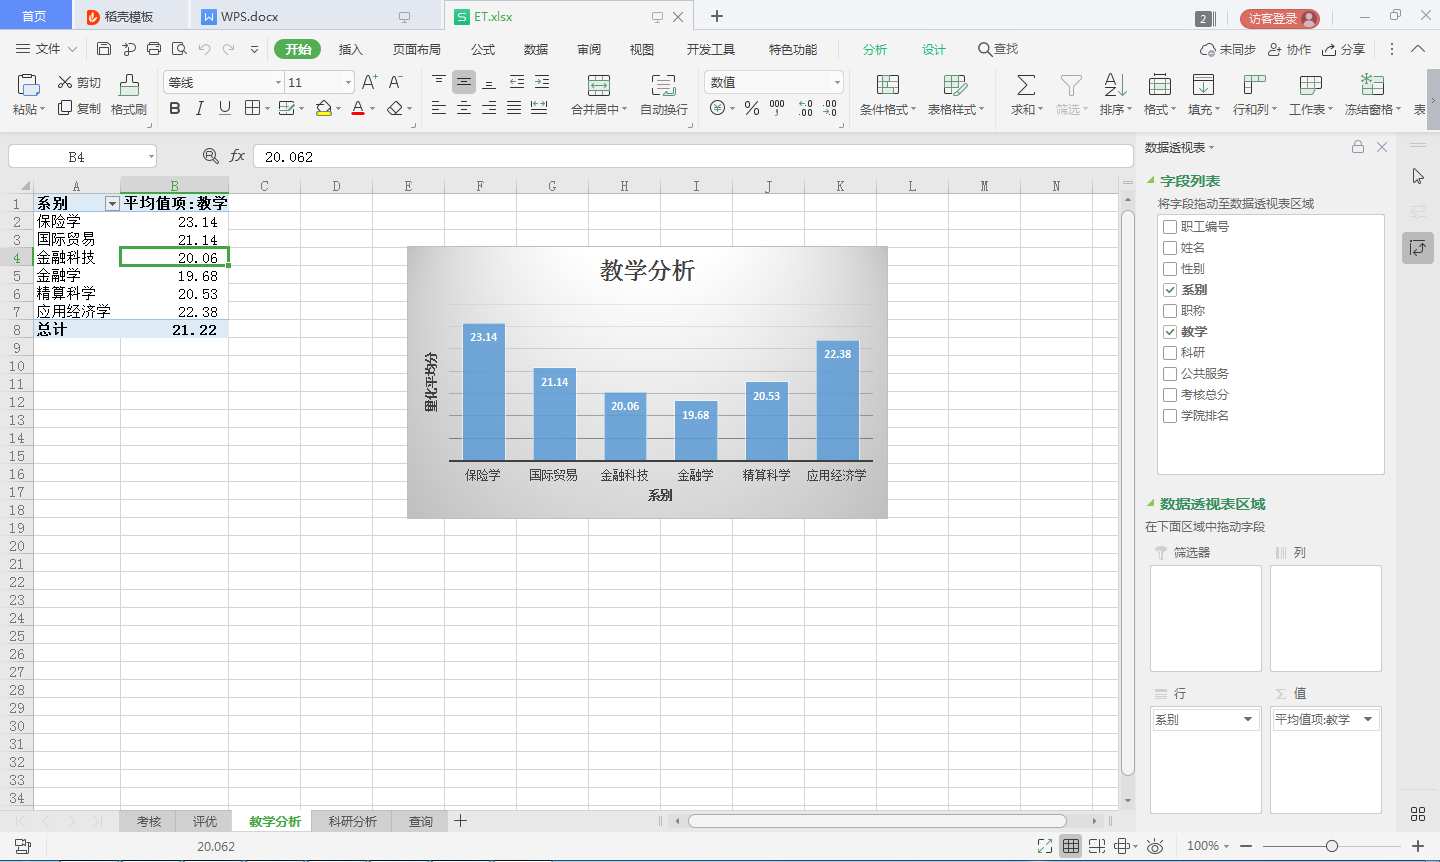
Task: Click the zoom slider handle
Action: 1332,846
